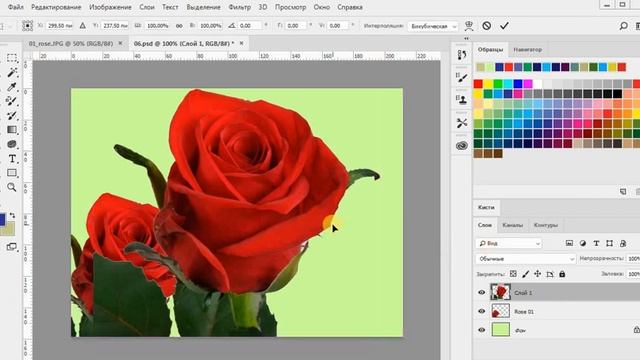Open the layer filter Вид dropdown
Image resolution: width=640 pixels, height=360 pixels.
509,243
